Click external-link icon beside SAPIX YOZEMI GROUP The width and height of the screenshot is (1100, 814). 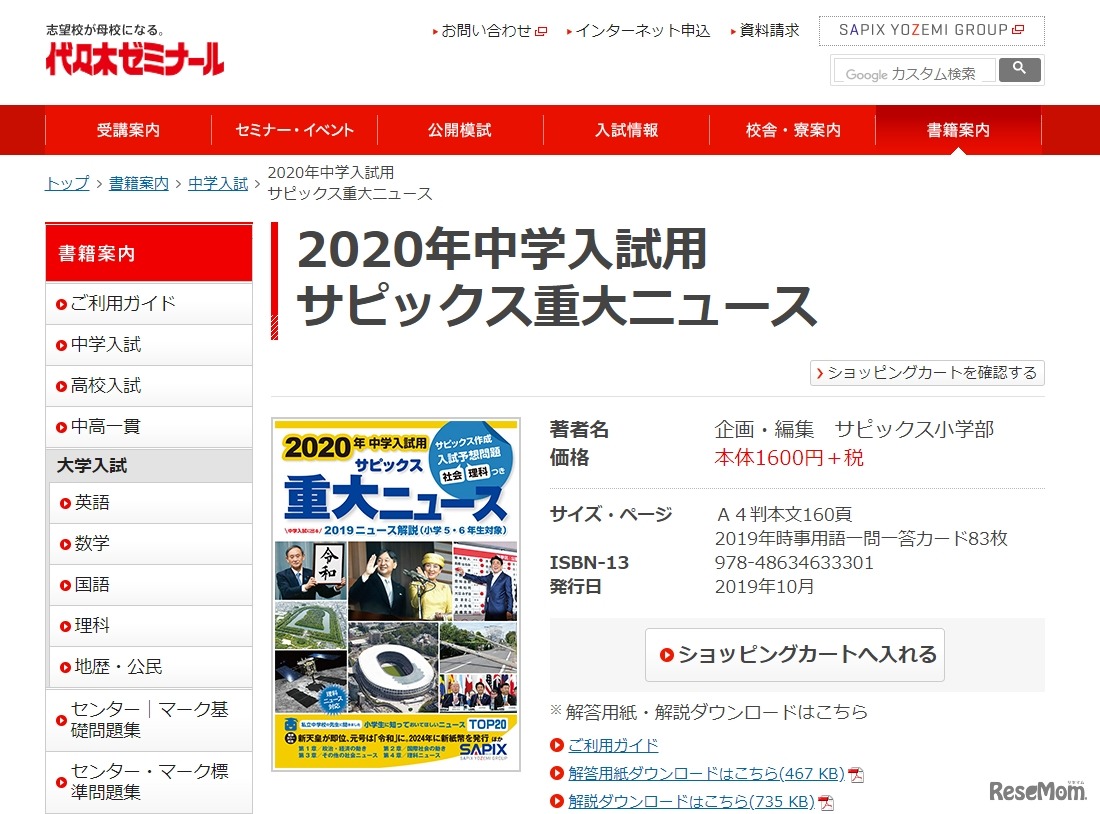[1018, 30]
